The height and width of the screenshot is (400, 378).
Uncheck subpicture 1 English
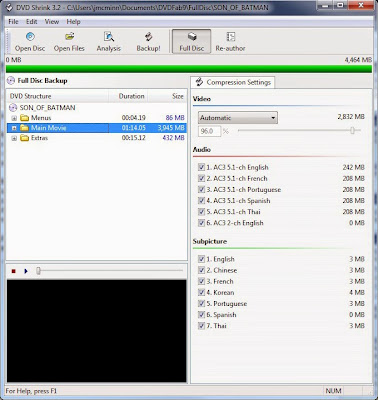click(x=201, y=259)
